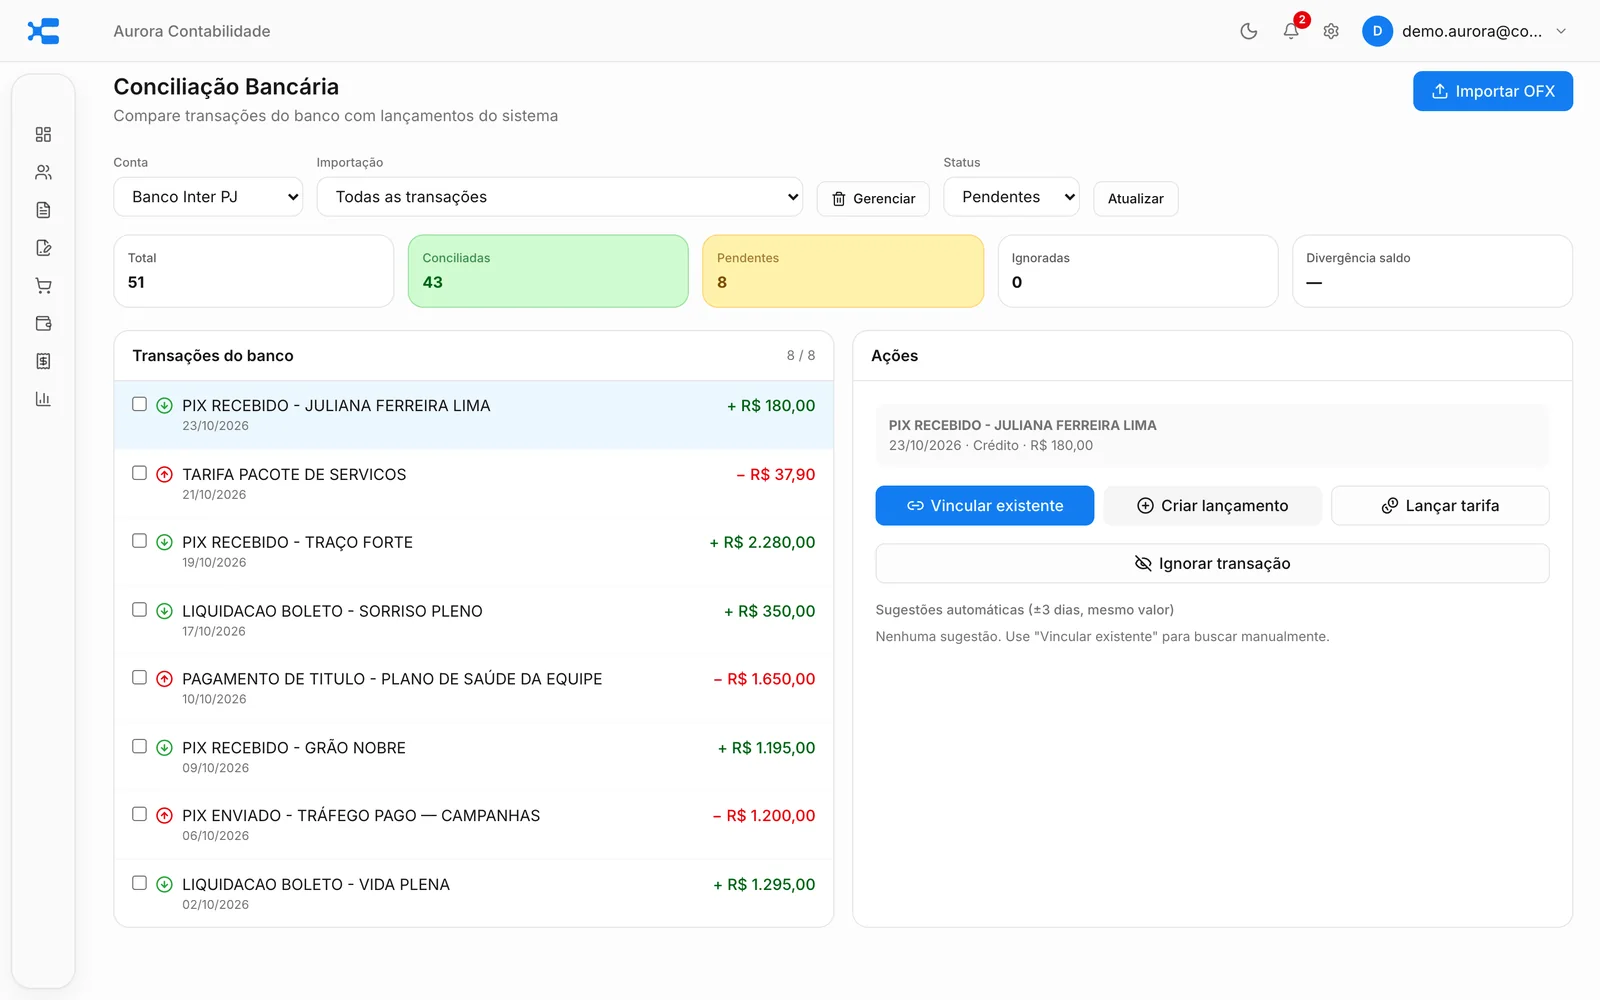This screenshot has height=1000, width=1600.
Task: Check the PIX RECEBIDO - JULIANA FERREIRA LIMA checkbox
Action: (139, 404)
